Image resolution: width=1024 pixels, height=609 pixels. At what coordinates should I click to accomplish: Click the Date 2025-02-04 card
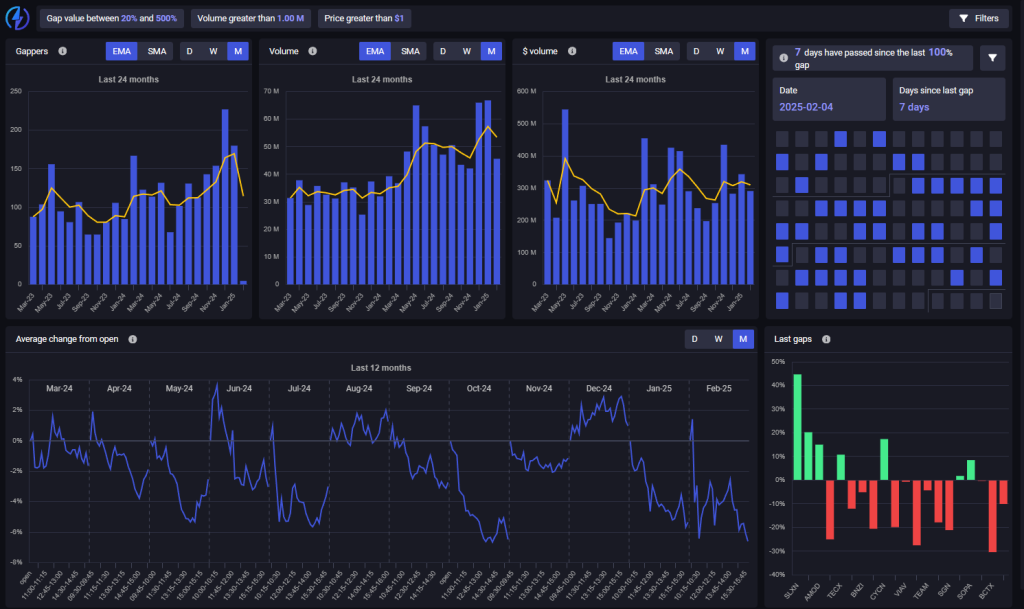829,99
